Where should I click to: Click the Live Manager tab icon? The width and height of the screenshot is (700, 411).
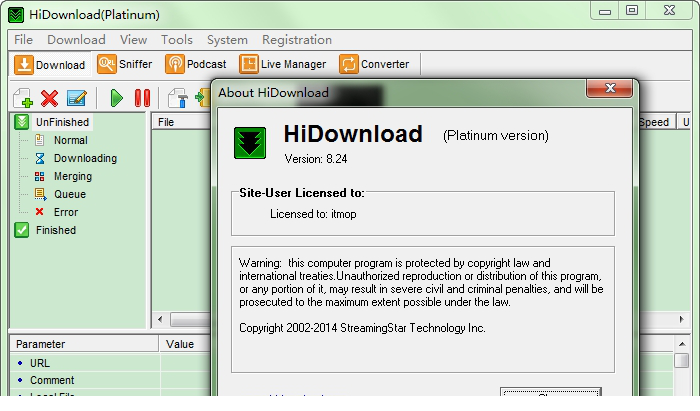click(x=249, y=64)
